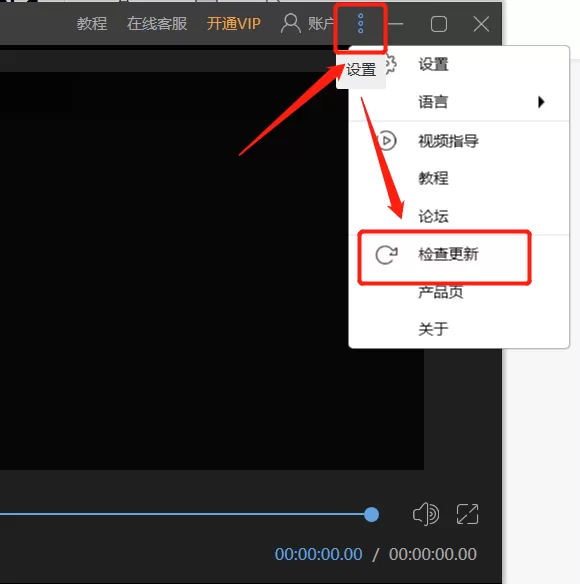Viewport: 580px width, 584px height.
Task: Open the three-dot settings menu icon
Action: coord(360,24)
